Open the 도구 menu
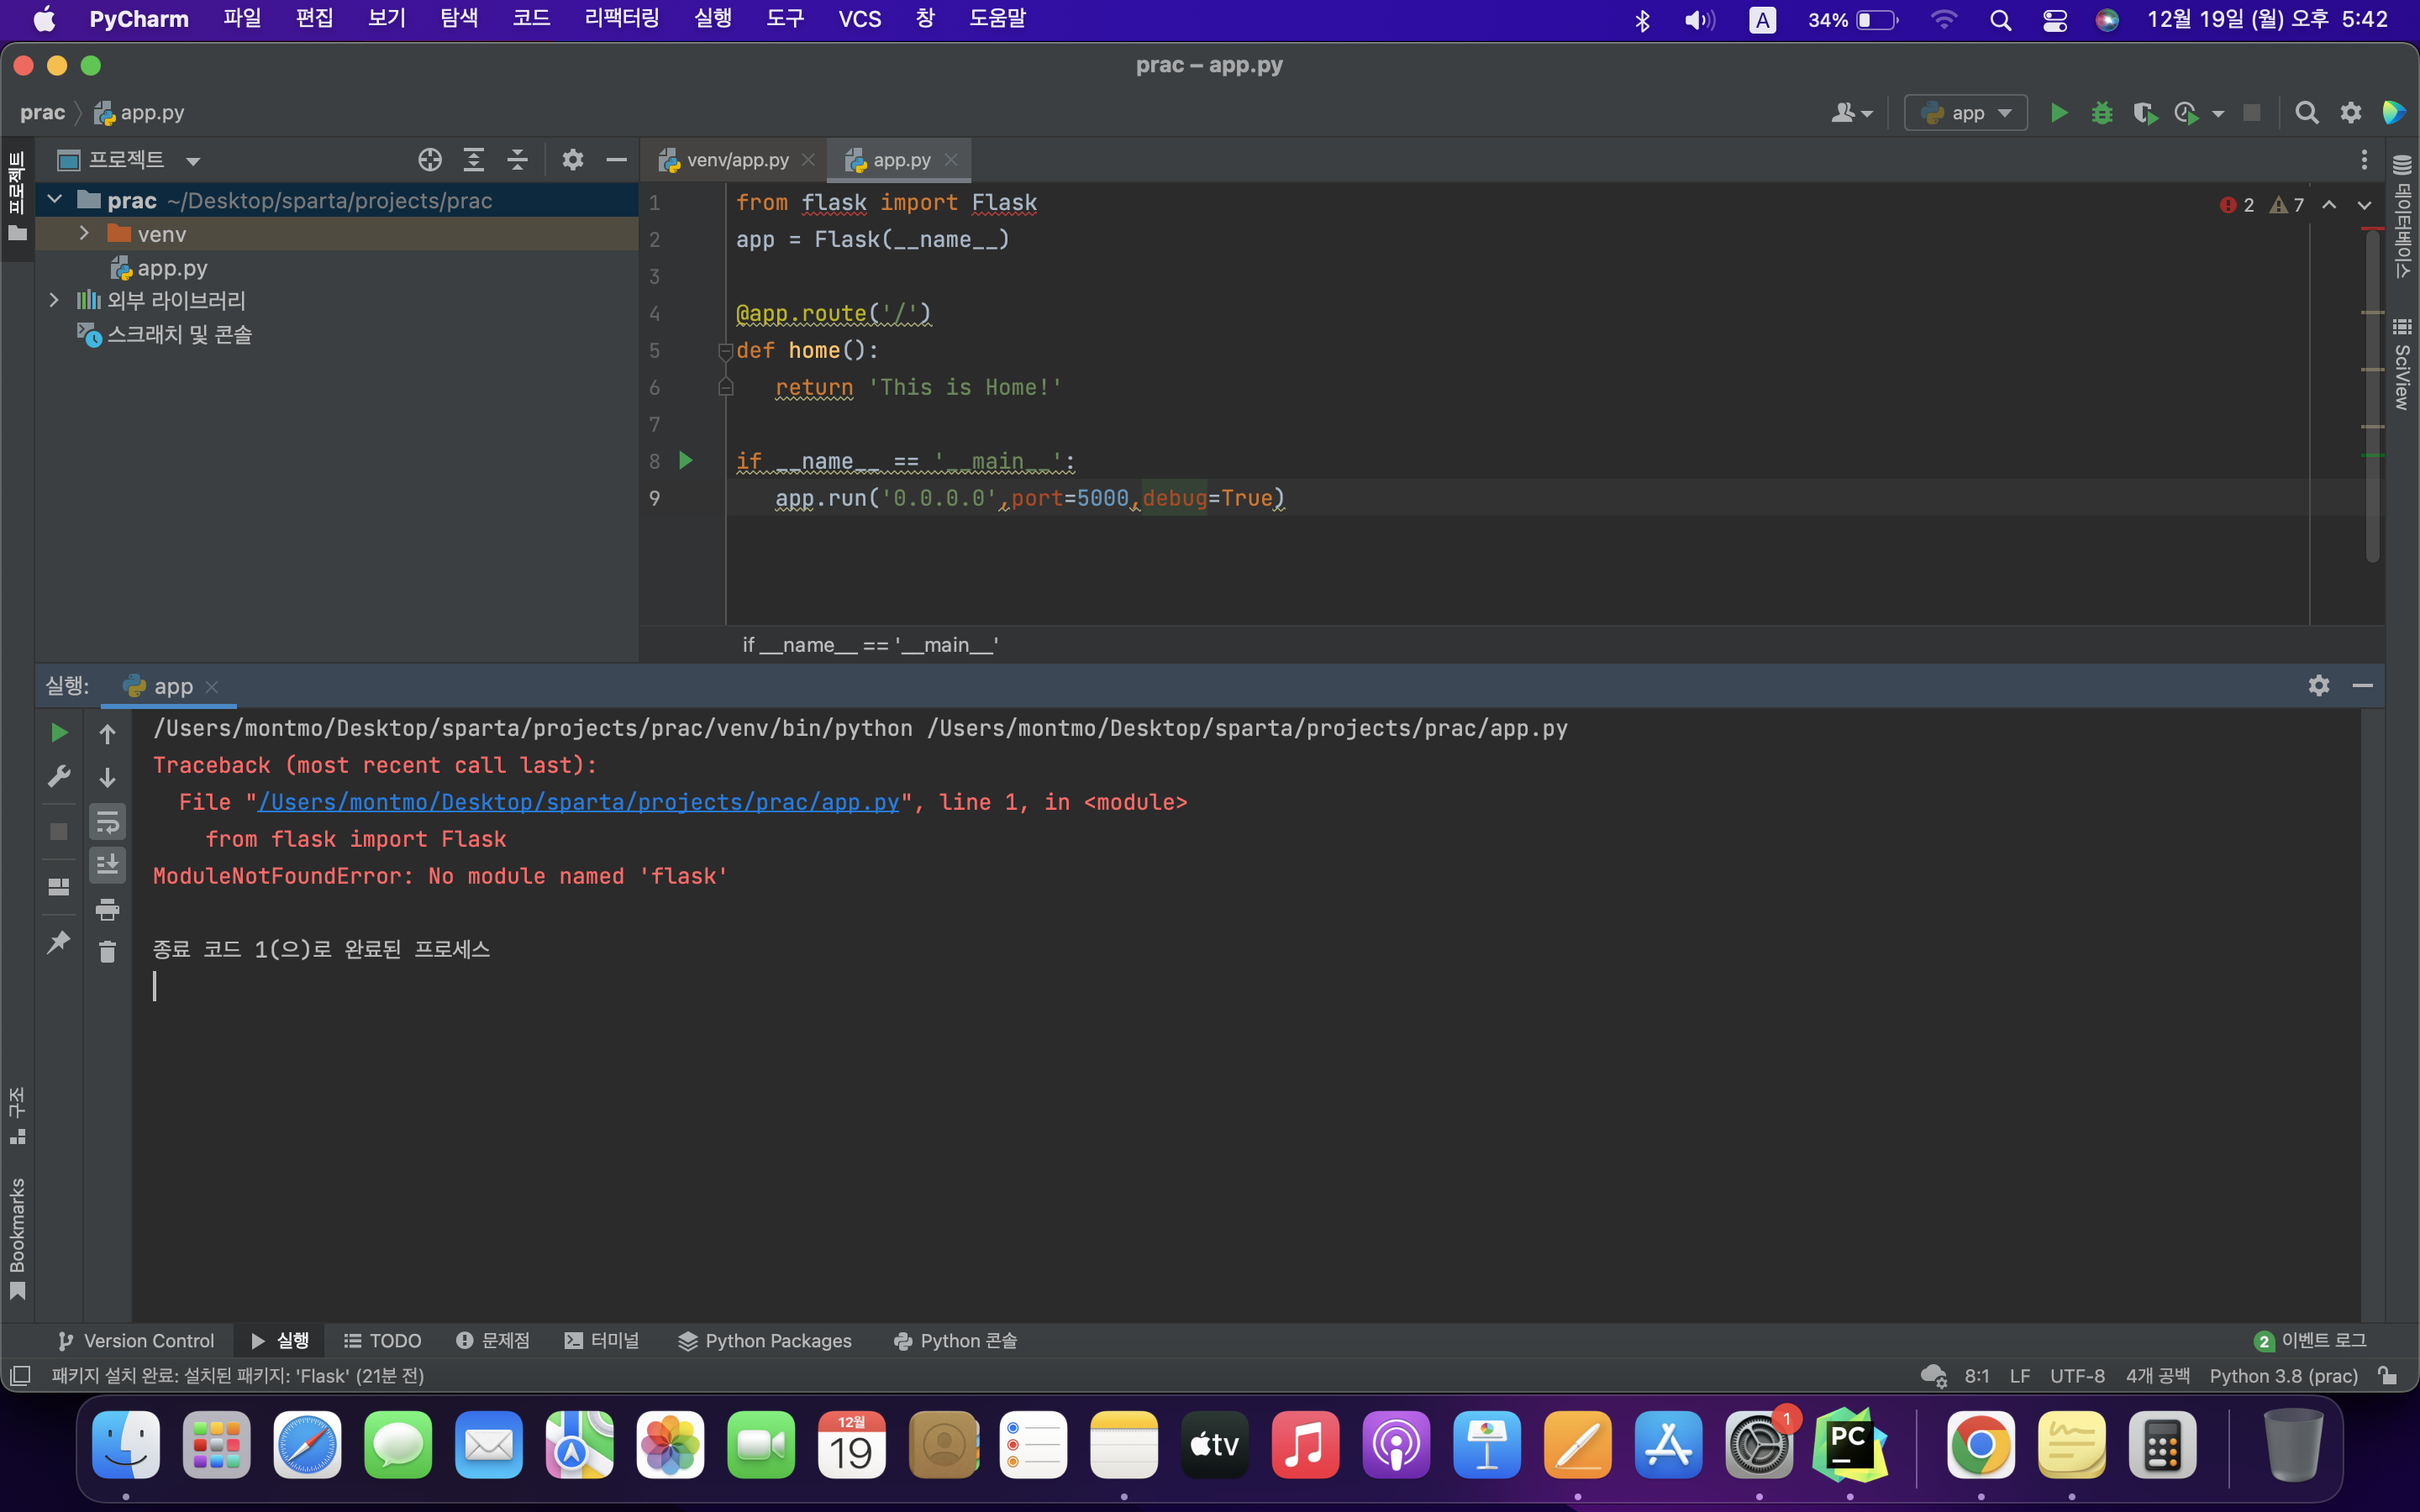The width and height of the screenshot is (2420, 1512). [785, 19]
